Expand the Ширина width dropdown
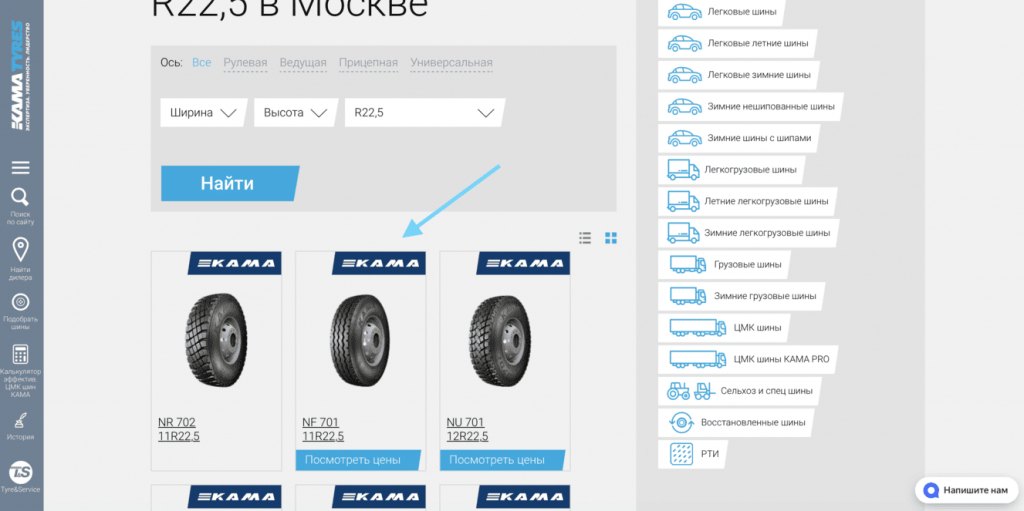Image resolution: width=1024 pixels, height=511 pixels. point(204,112)
